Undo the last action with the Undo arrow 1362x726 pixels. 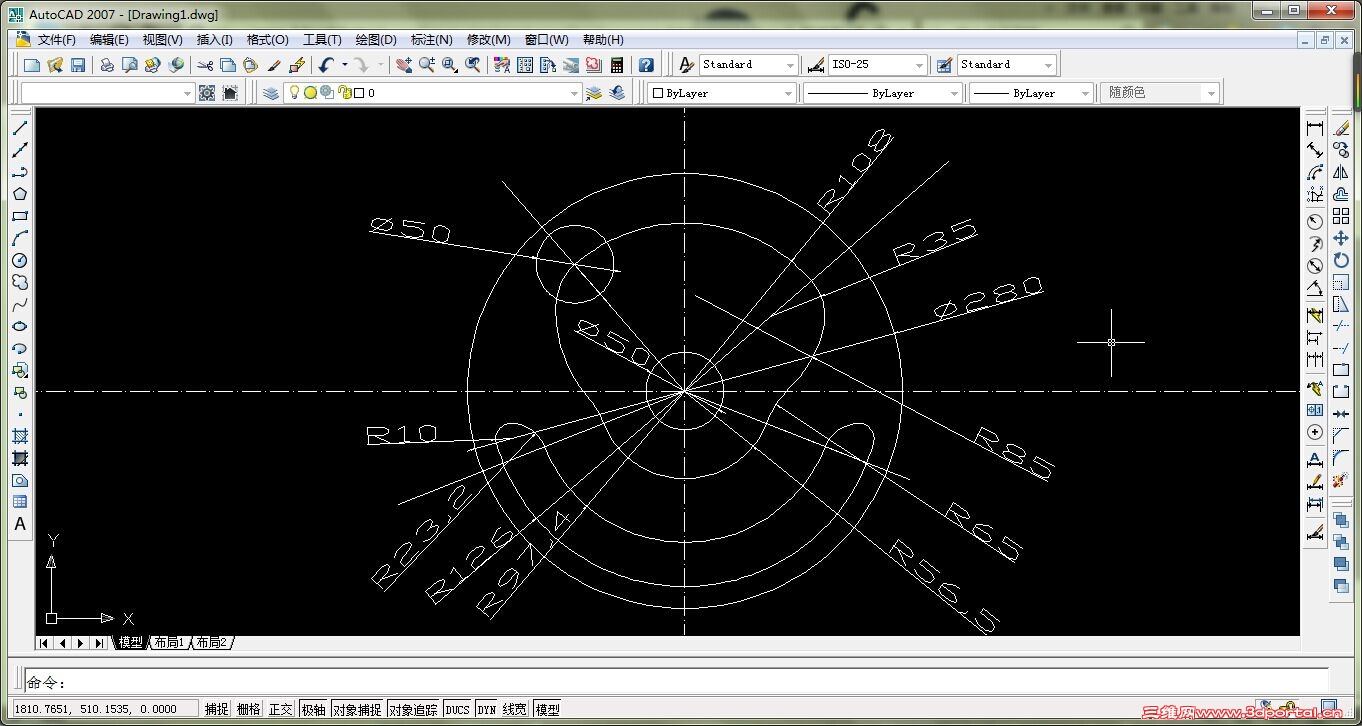coord(326,65)
